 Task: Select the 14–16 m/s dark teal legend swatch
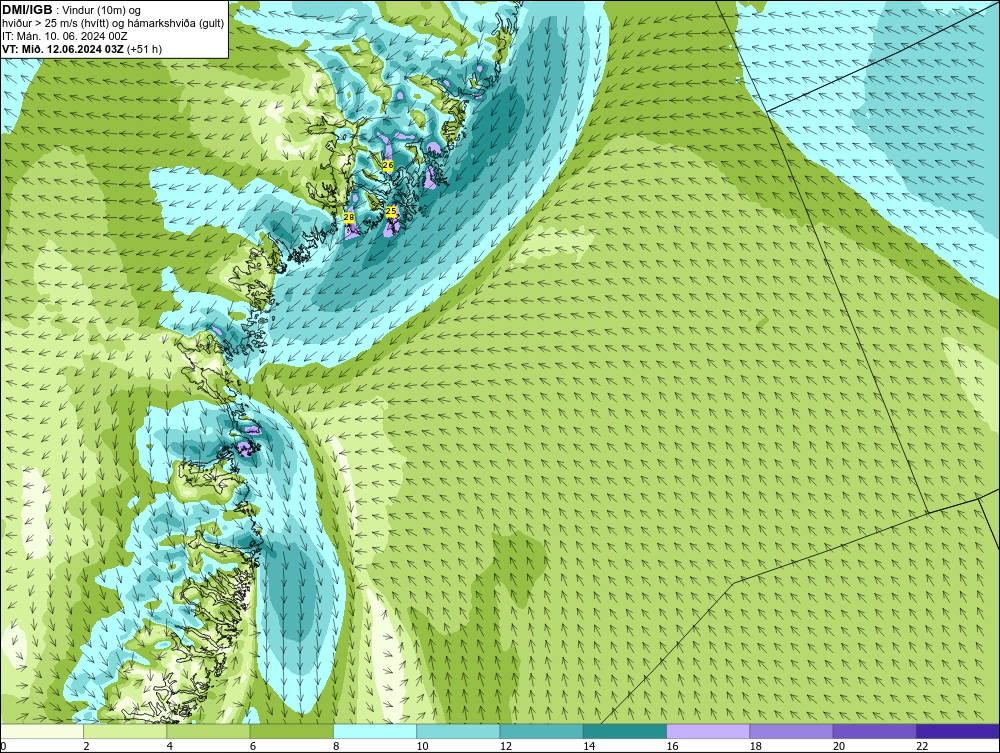pos(624,731)
